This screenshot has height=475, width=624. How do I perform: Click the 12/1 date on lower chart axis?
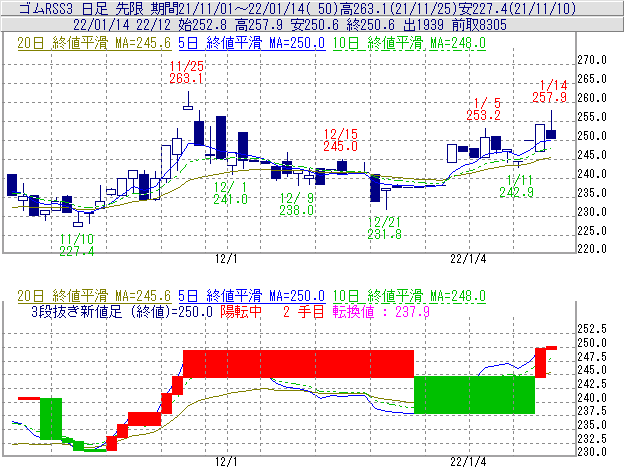pyautogui.click(x=226, y=462)
